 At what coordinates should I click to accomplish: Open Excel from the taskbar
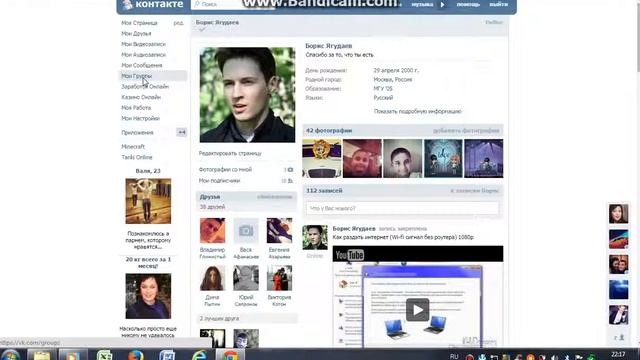[104, 355]
